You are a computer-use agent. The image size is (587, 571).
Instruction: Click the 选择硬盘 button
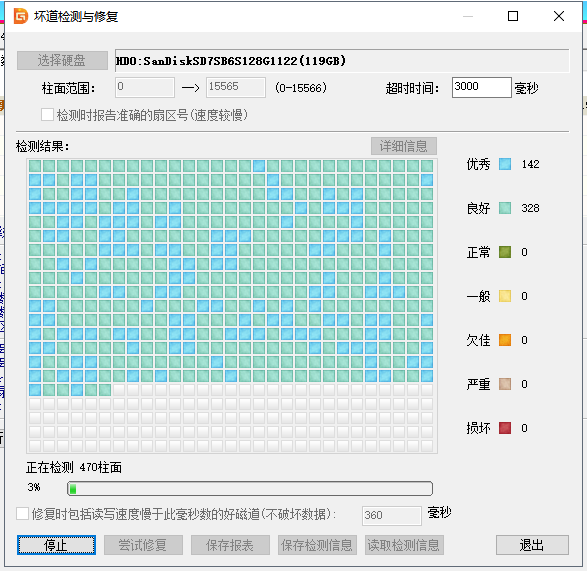[x=62, y=60]
